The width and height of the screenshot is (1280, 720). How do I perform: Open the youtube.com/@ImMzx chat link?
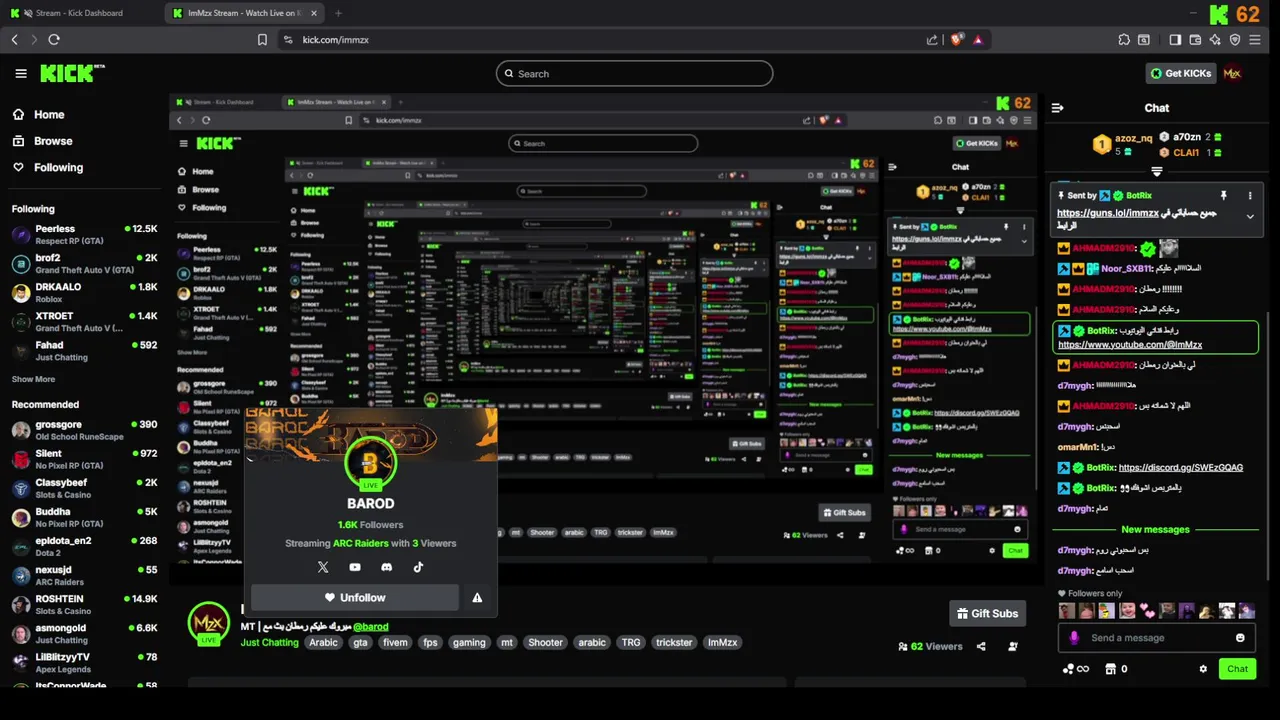[x=1130, y=345]
